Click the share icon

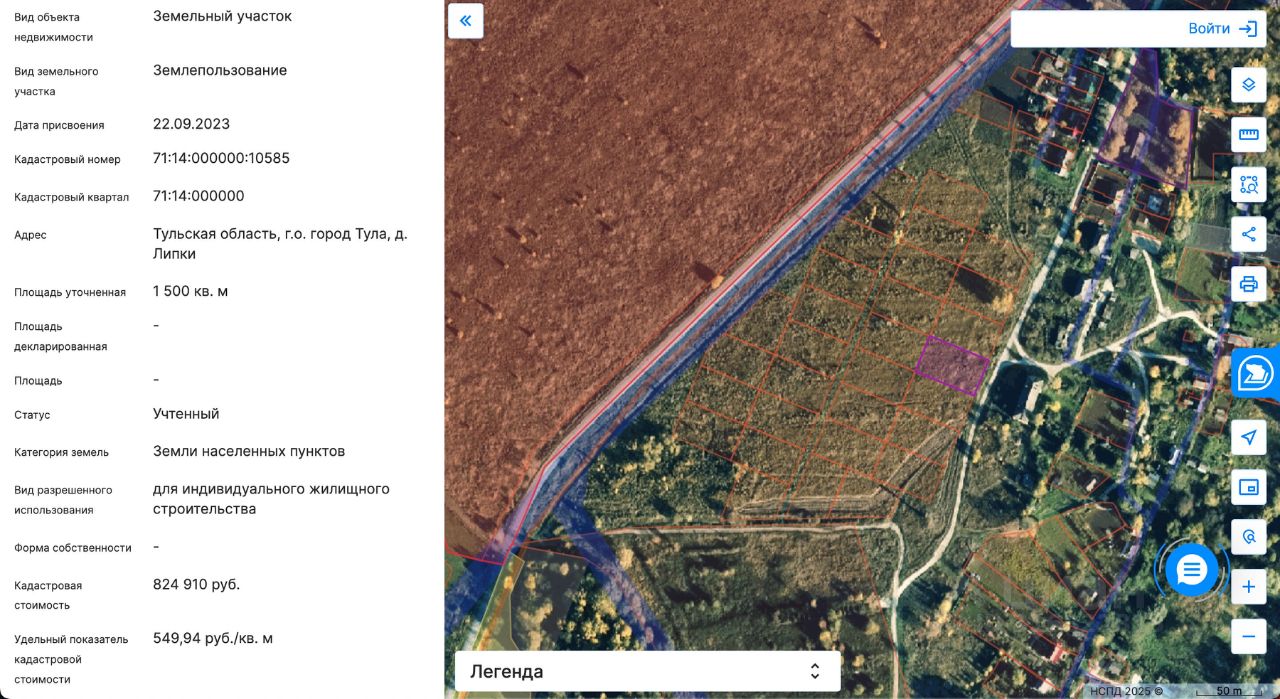click(1248, 235)
